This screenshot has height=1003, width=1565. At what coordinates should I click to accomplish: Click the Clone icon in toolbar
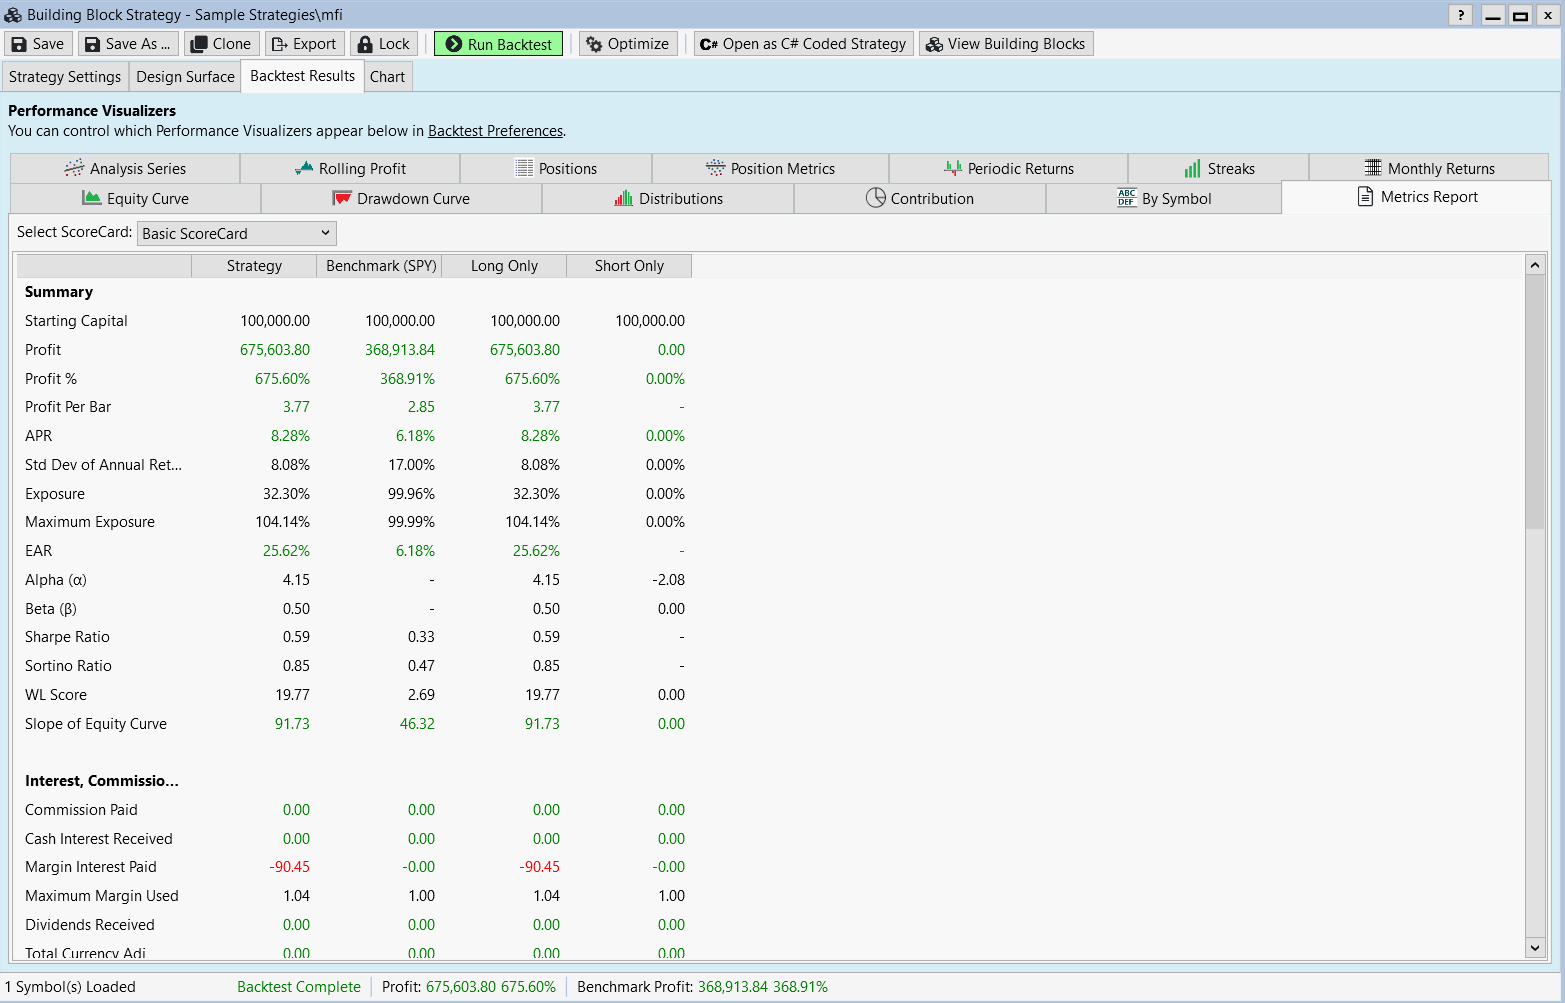[x=199, y=44]
